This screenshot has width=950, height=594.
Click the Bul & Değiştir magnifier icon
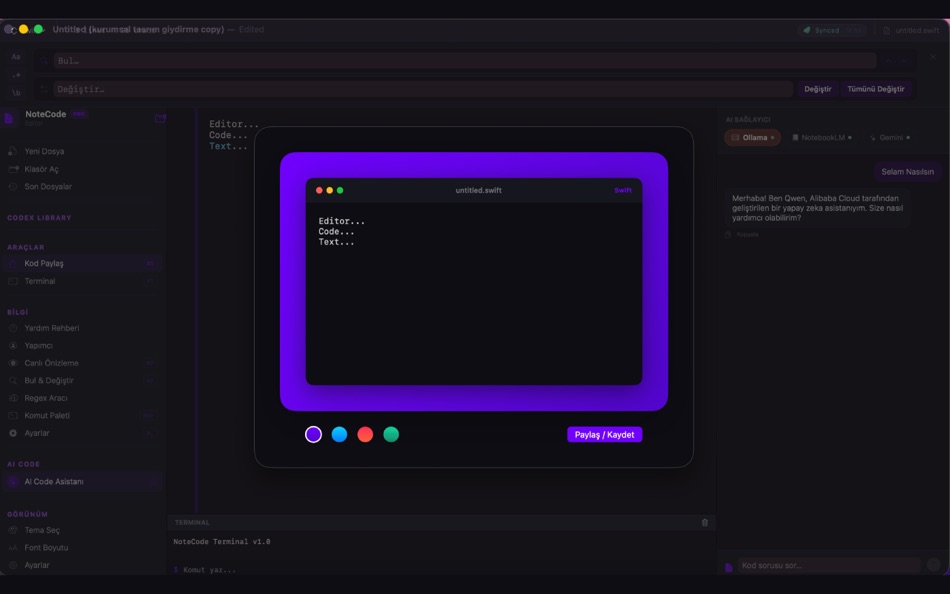point(13,381)
